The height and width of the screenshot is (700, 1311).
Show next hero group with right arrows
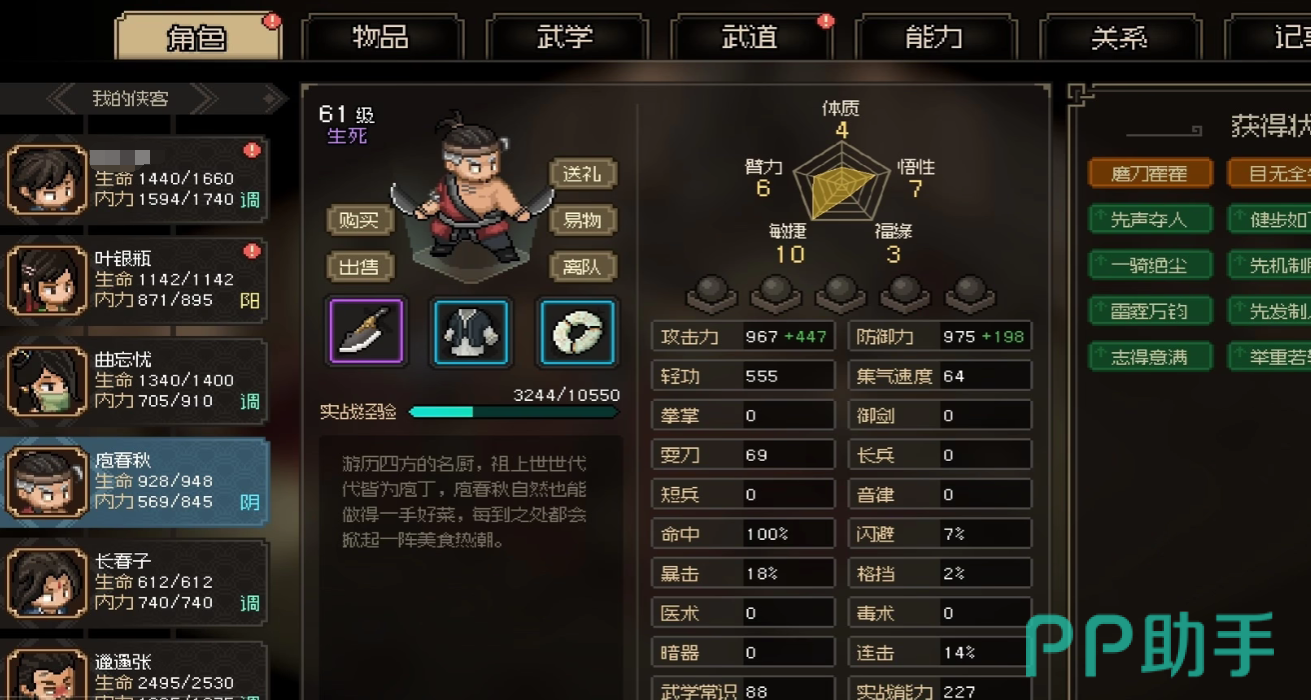203,98
